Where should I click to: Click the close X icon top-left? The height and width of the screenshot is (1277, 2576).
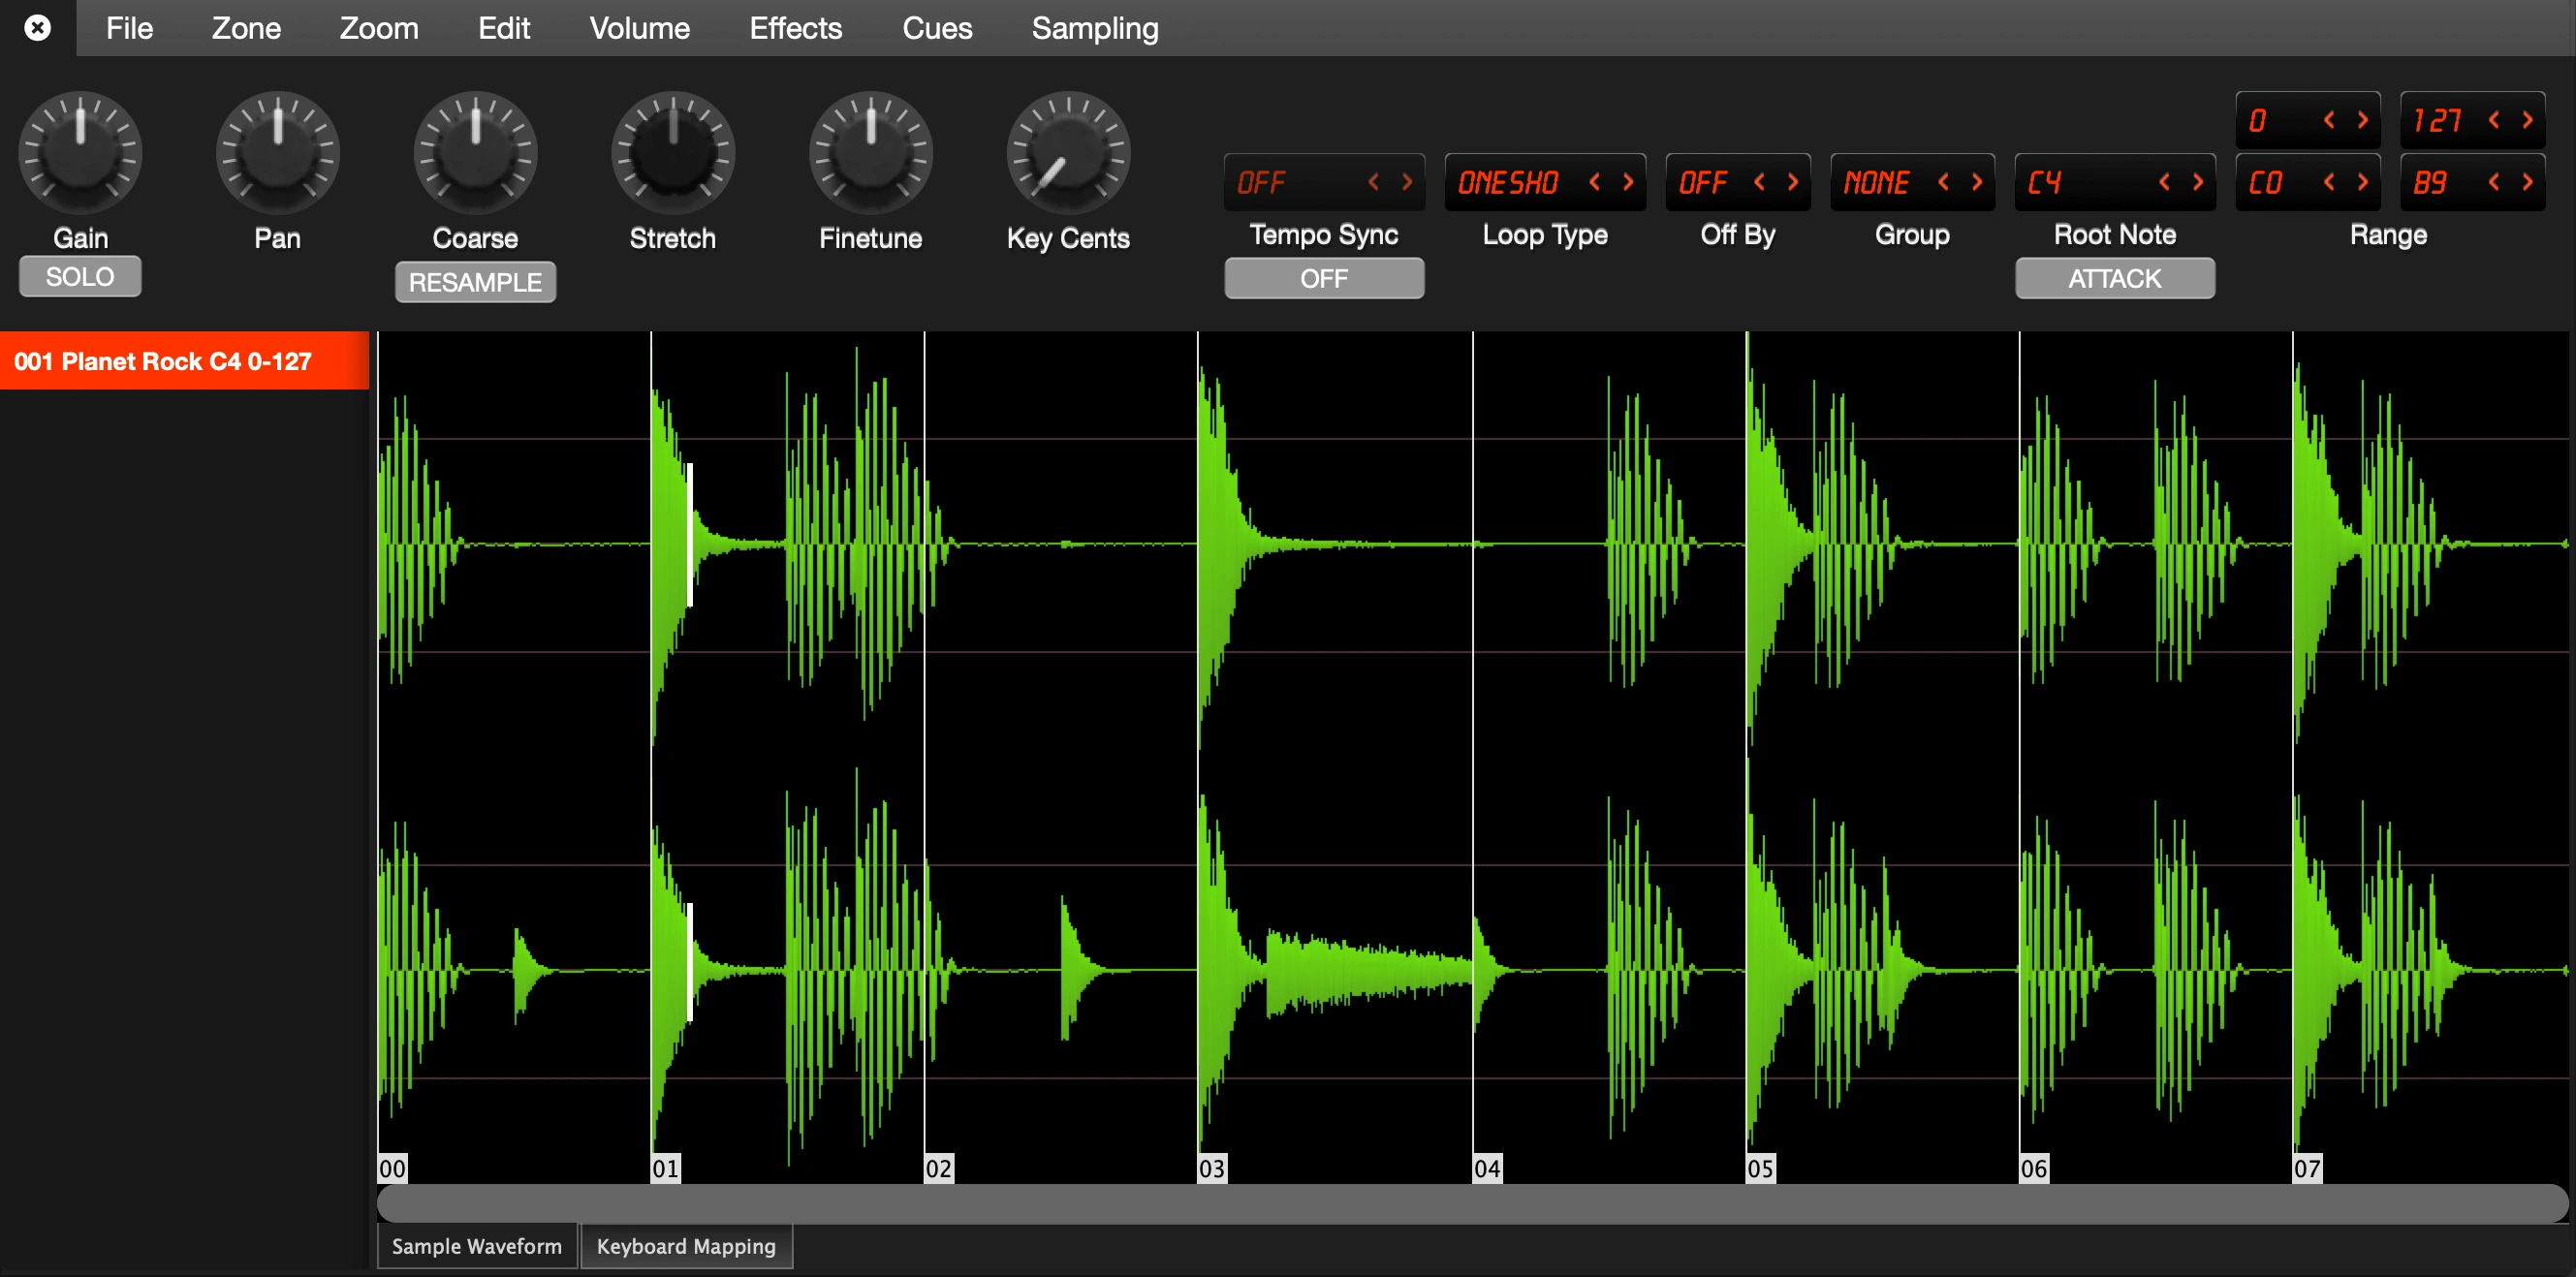37,27
